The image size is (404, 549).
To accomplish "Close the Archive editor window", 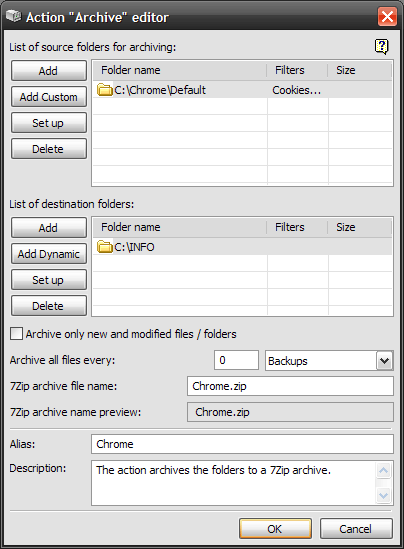I will (x=387, y=16).
